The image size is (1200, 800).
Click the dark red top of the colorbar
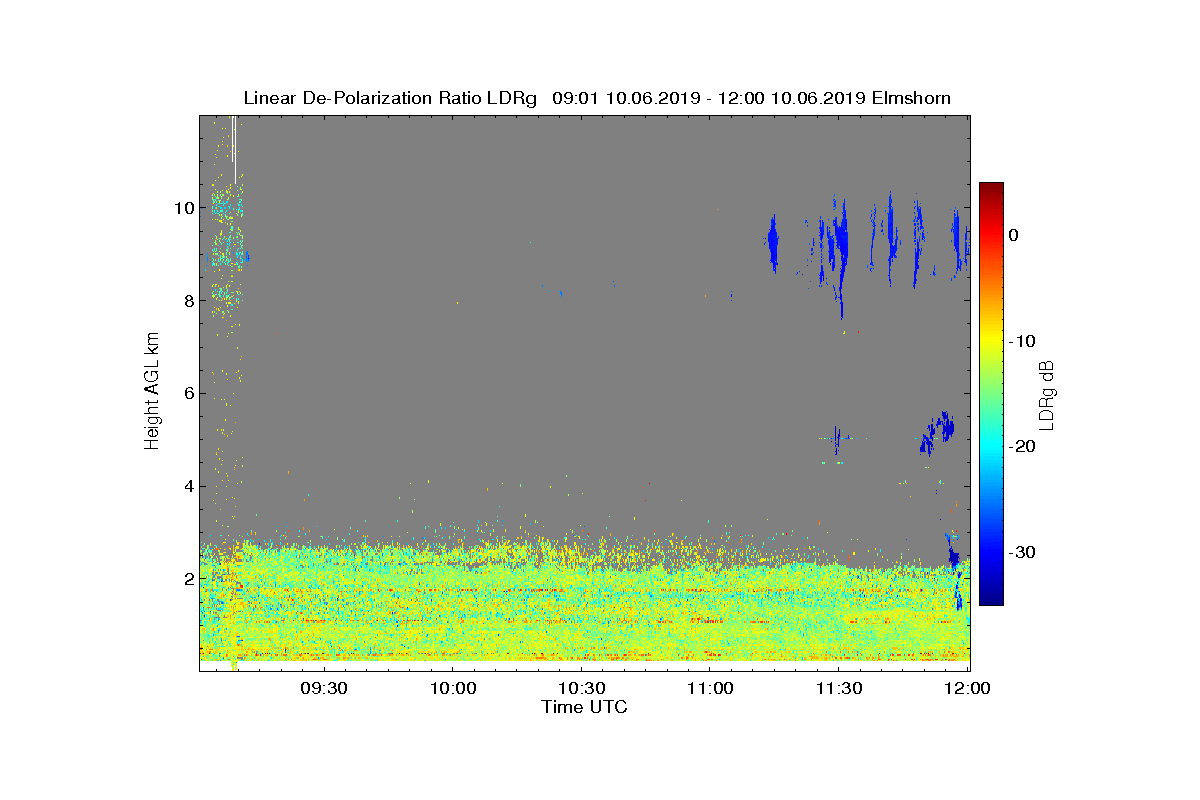[991, 190]
